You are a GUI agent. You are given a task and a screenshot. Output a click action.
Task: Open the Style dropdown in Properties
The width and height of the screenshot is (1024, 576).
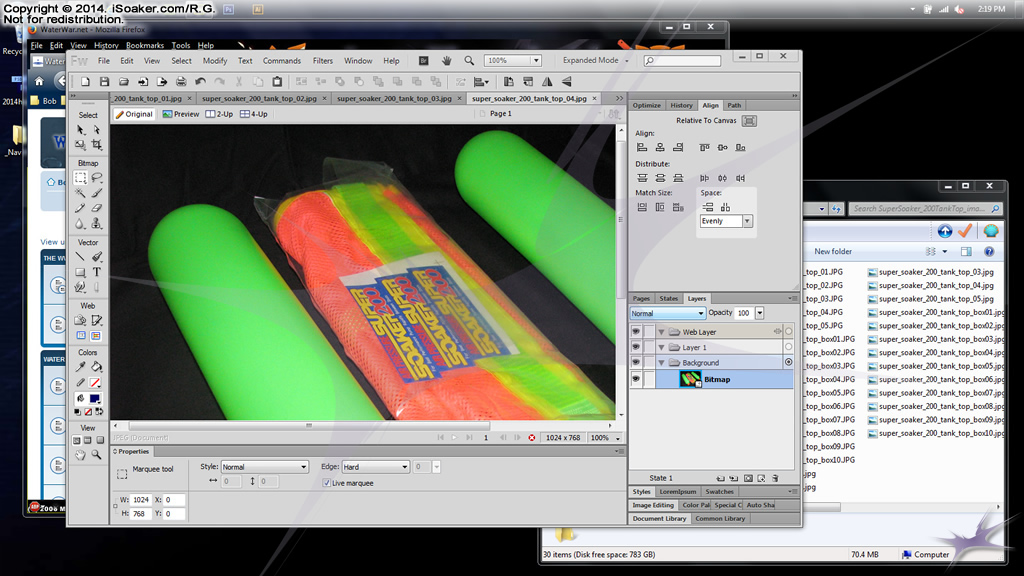[x=264, y=467]
